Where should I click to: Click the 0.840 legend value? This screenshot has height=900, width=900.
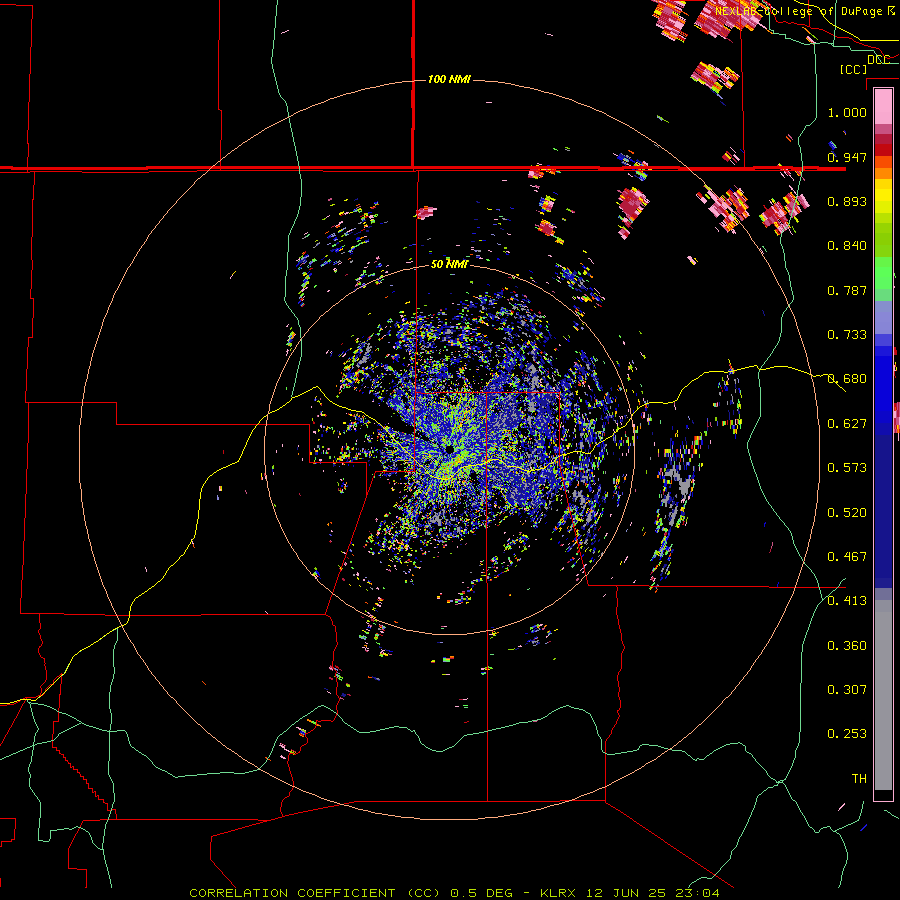click(x=847, y=246)
